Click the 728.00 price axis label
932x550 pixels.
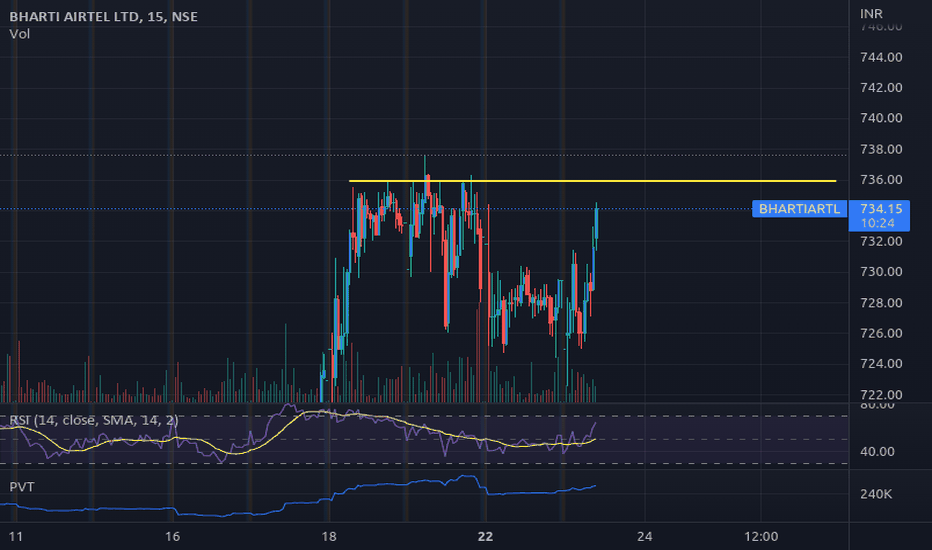881,303
